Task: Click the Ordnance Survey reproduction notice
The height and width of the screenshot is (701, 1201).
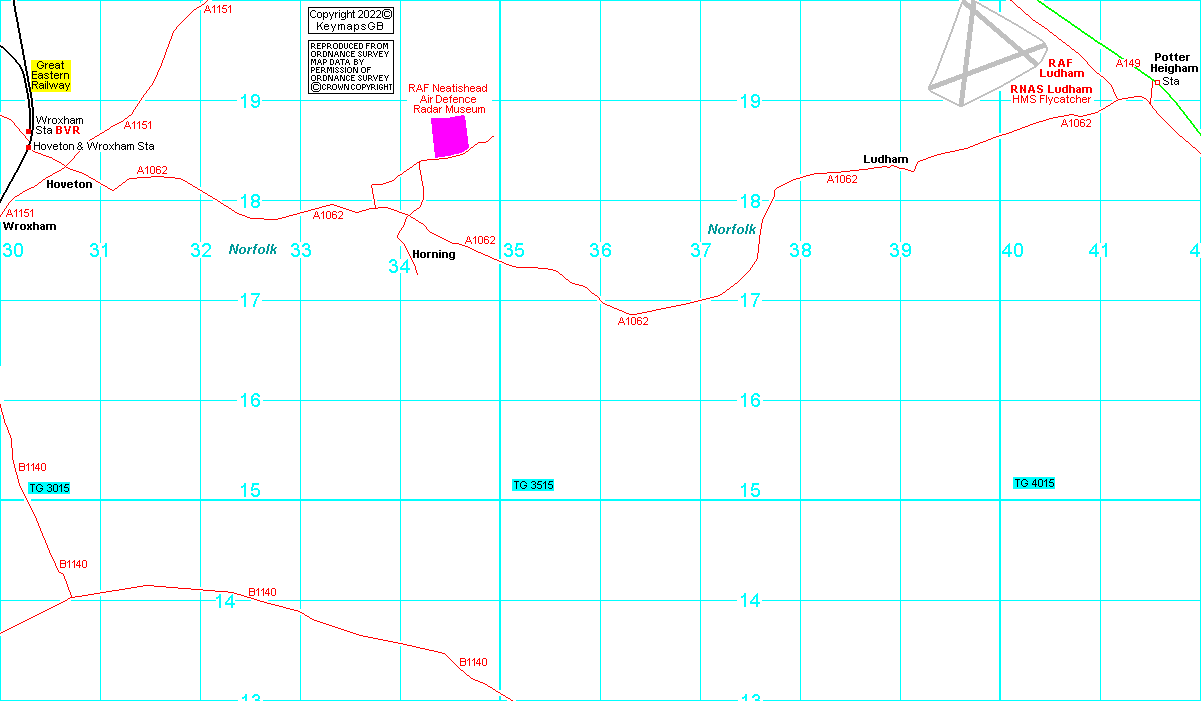Action: tap(351, 67)
